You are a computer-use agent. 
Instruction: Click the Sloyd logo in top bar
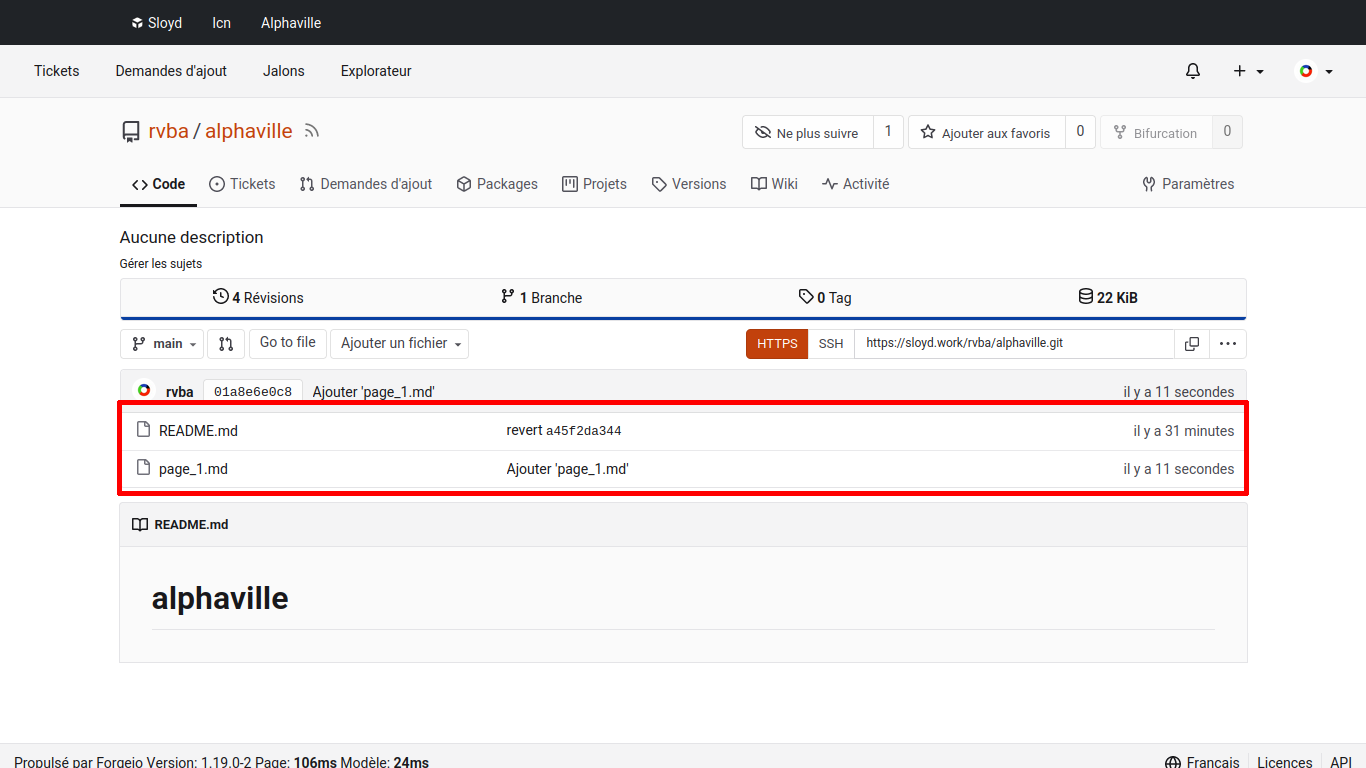click(138, 23)
